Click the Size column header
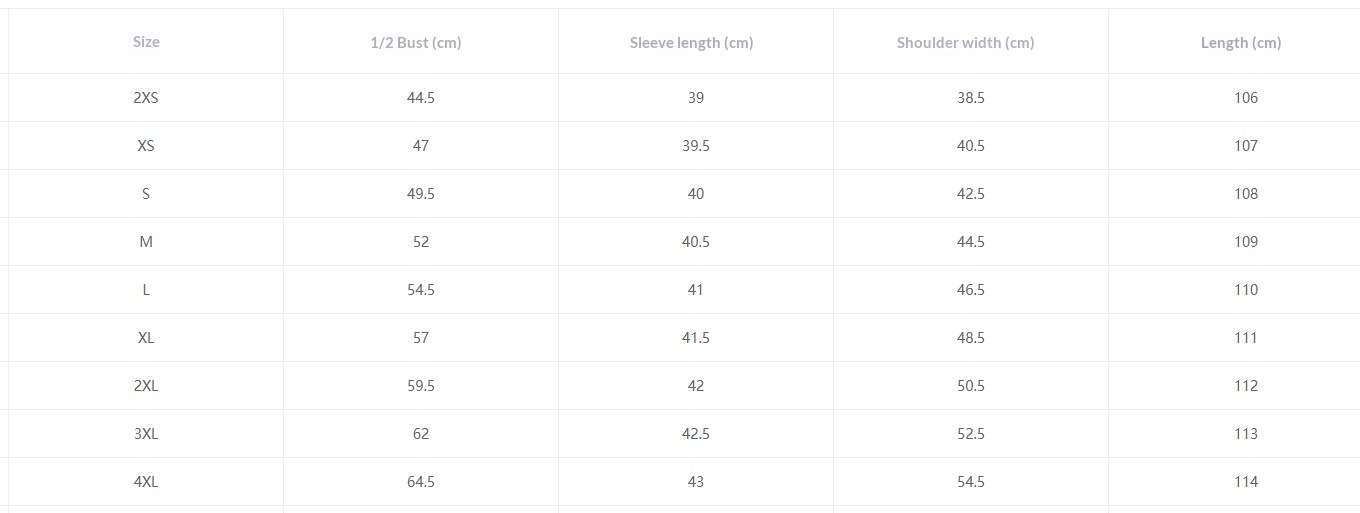 point(146,42)
